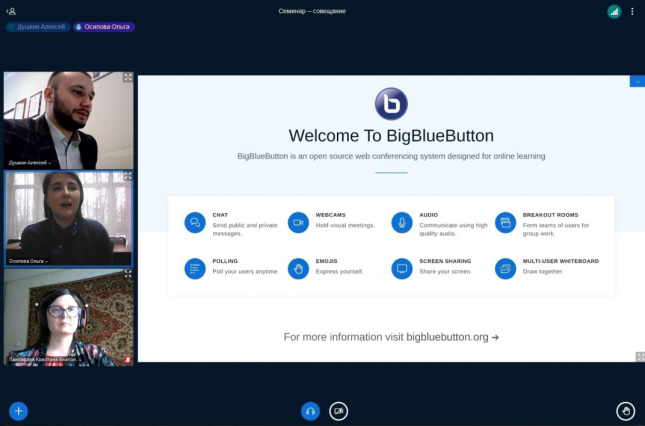
Task: Open the three-dot options menu
Action: coord(632,11)
